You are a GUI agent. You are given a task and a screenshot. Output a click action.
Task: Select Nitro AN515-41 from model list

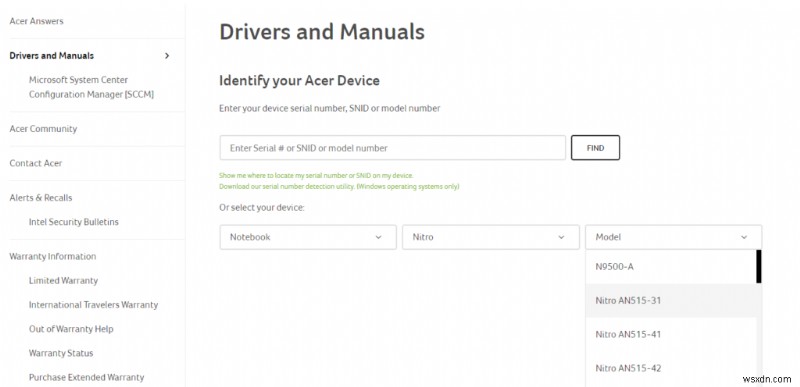click(670, 334)
